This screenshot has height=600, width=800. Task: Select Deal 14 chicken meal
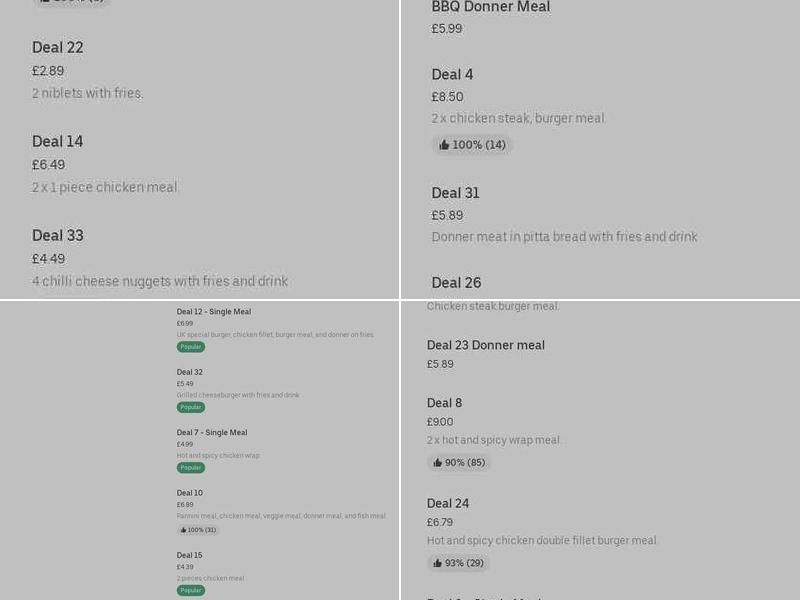(x=58, y=142)
